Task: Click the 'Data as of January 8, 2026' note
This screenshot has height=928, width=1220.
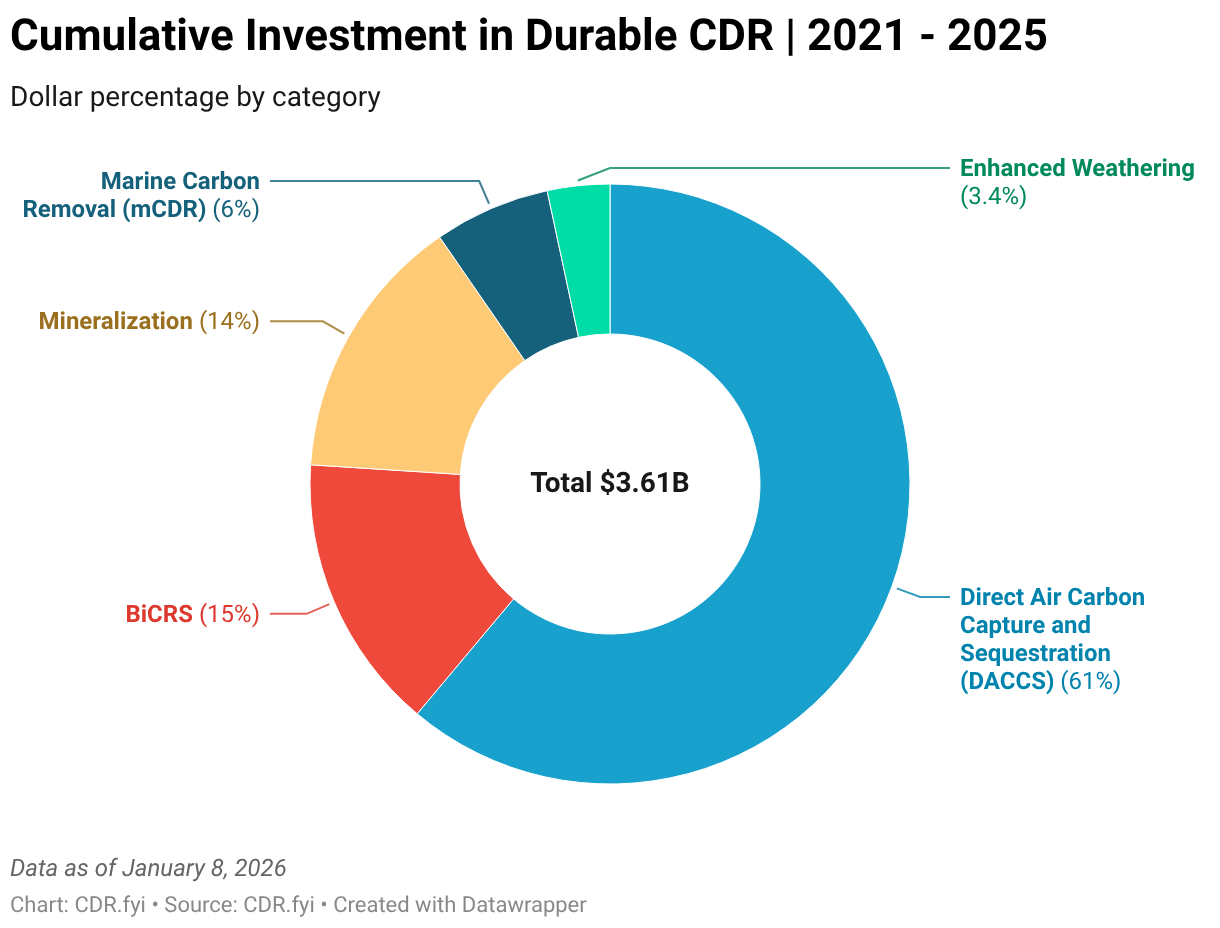Action: tap(148, 867)
